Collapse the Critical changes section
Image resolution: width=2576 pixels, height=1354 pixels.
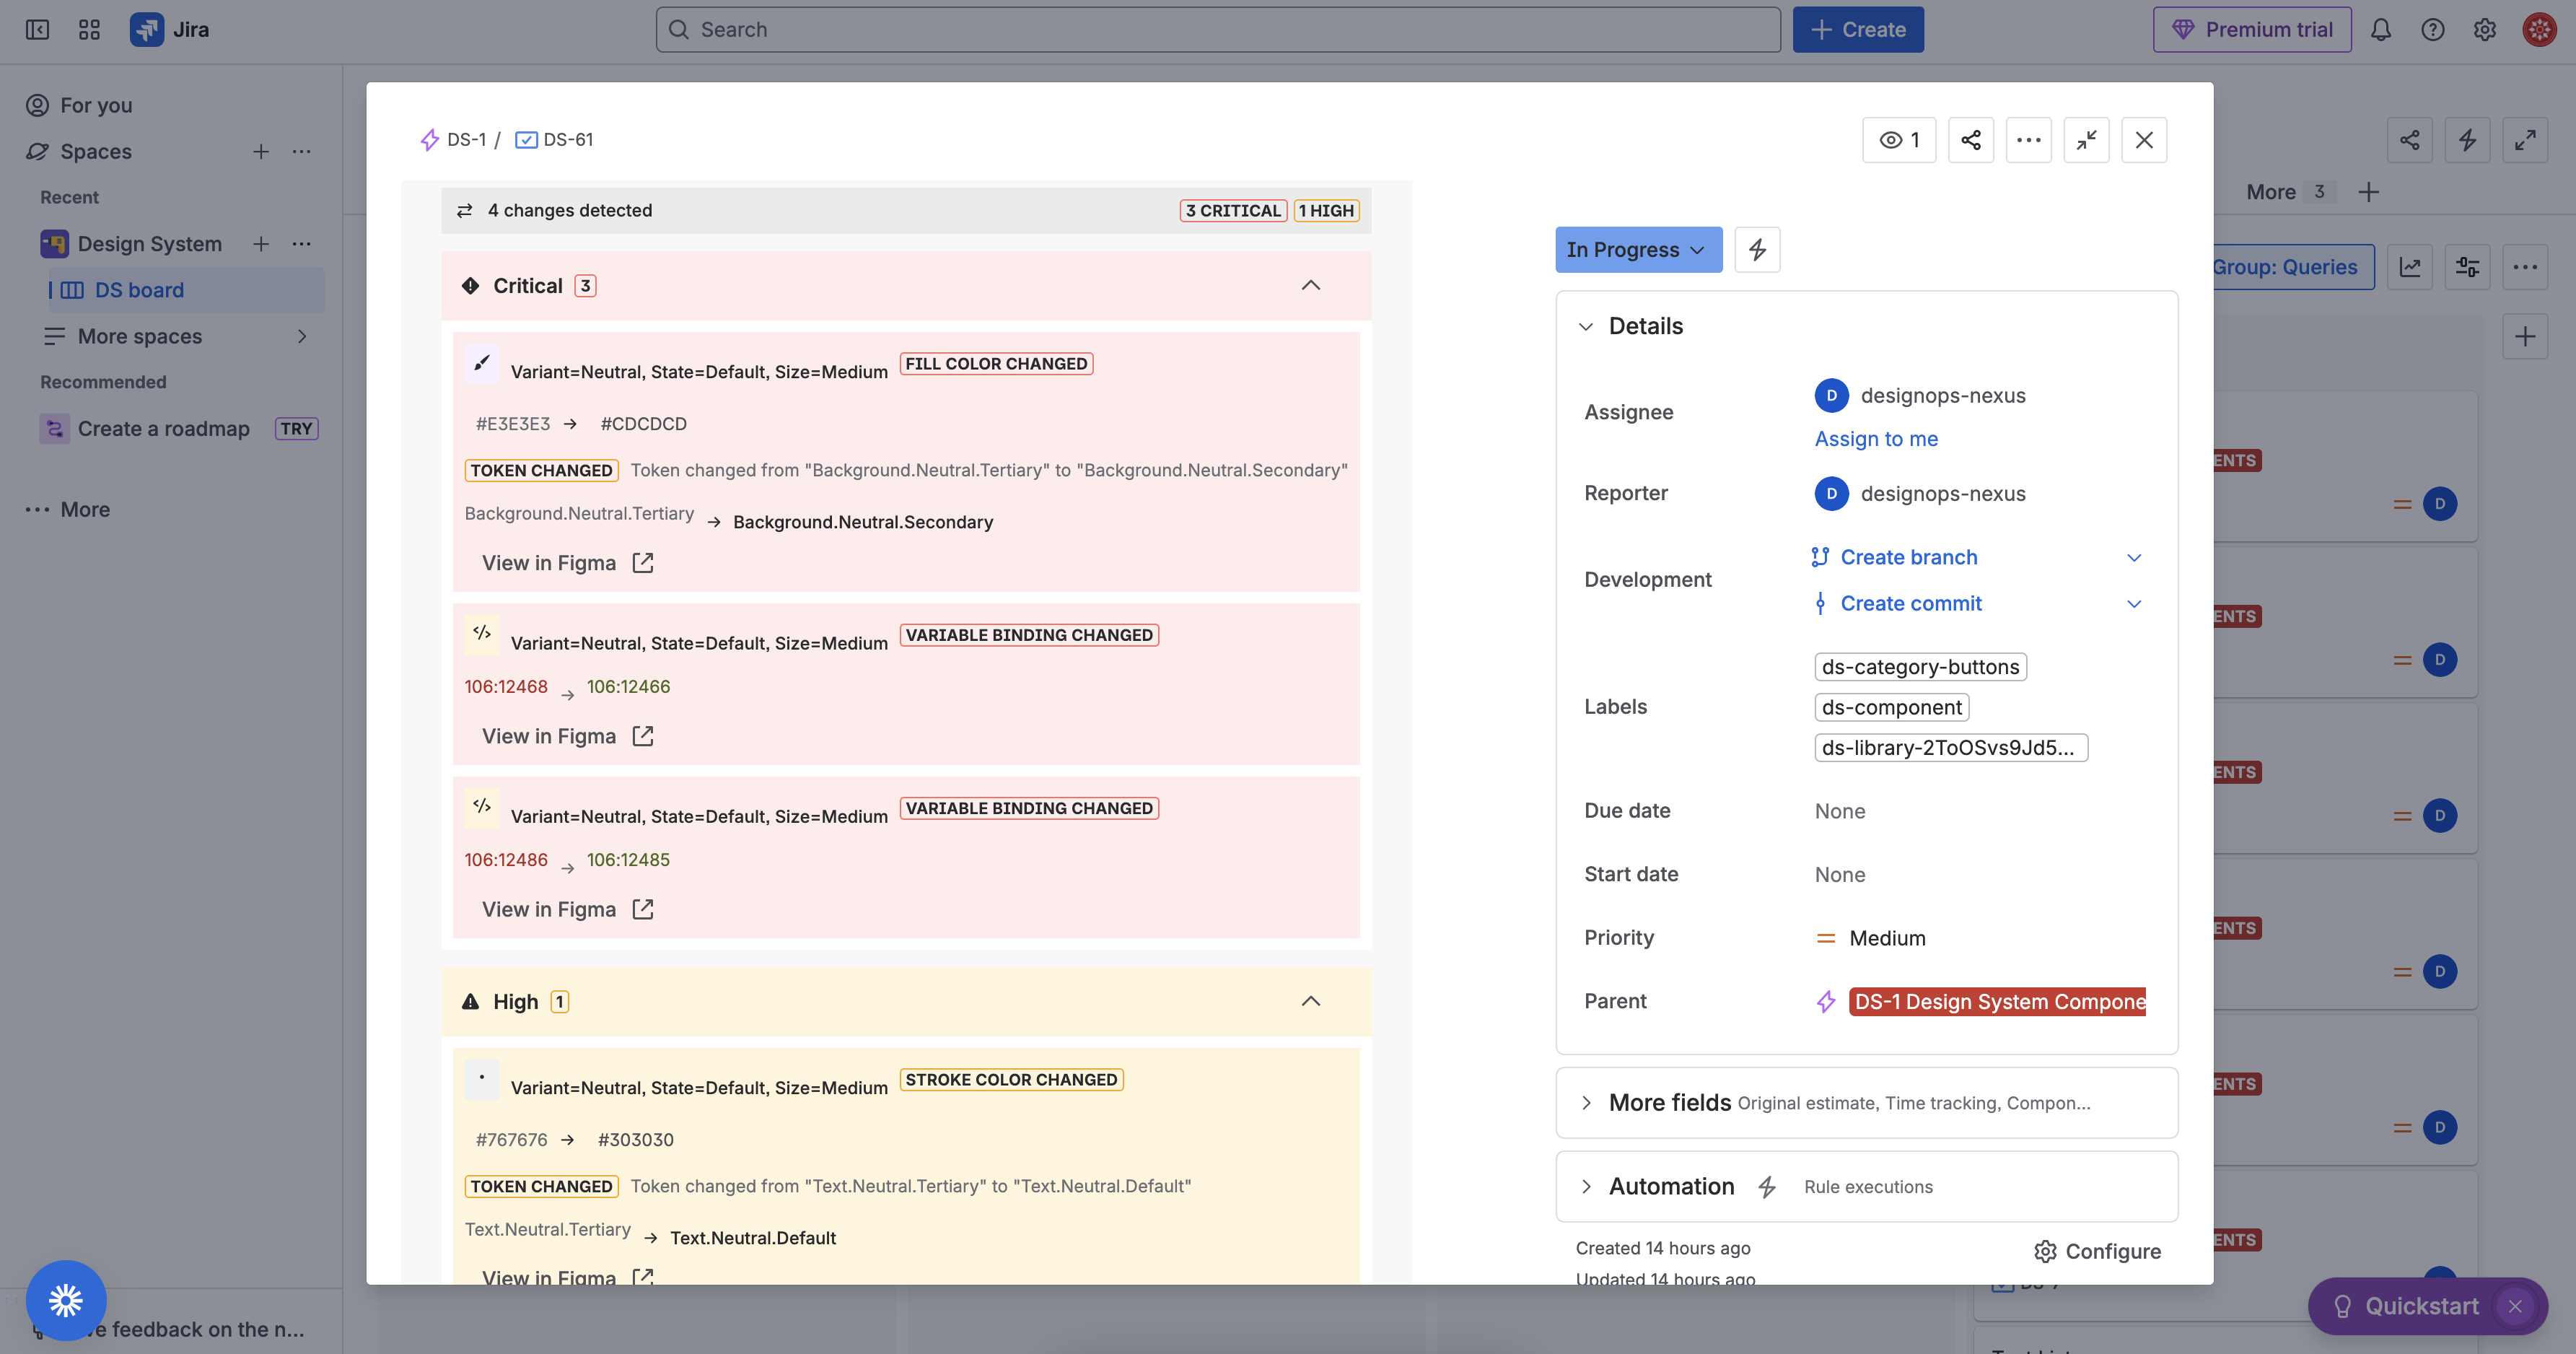(x=1310, y=286)
